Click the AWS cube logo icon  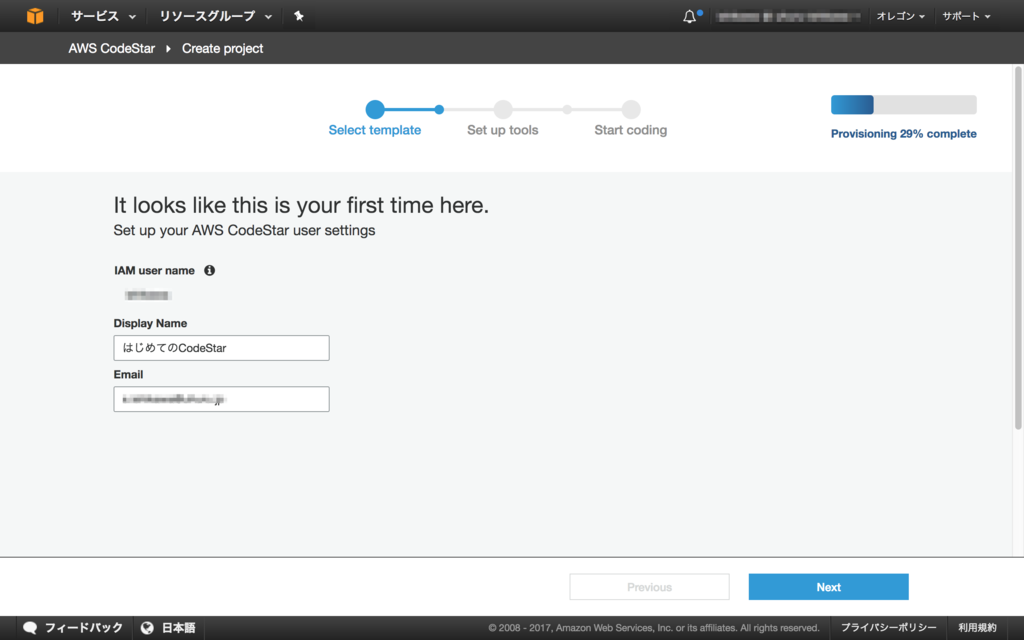point(35,16)
